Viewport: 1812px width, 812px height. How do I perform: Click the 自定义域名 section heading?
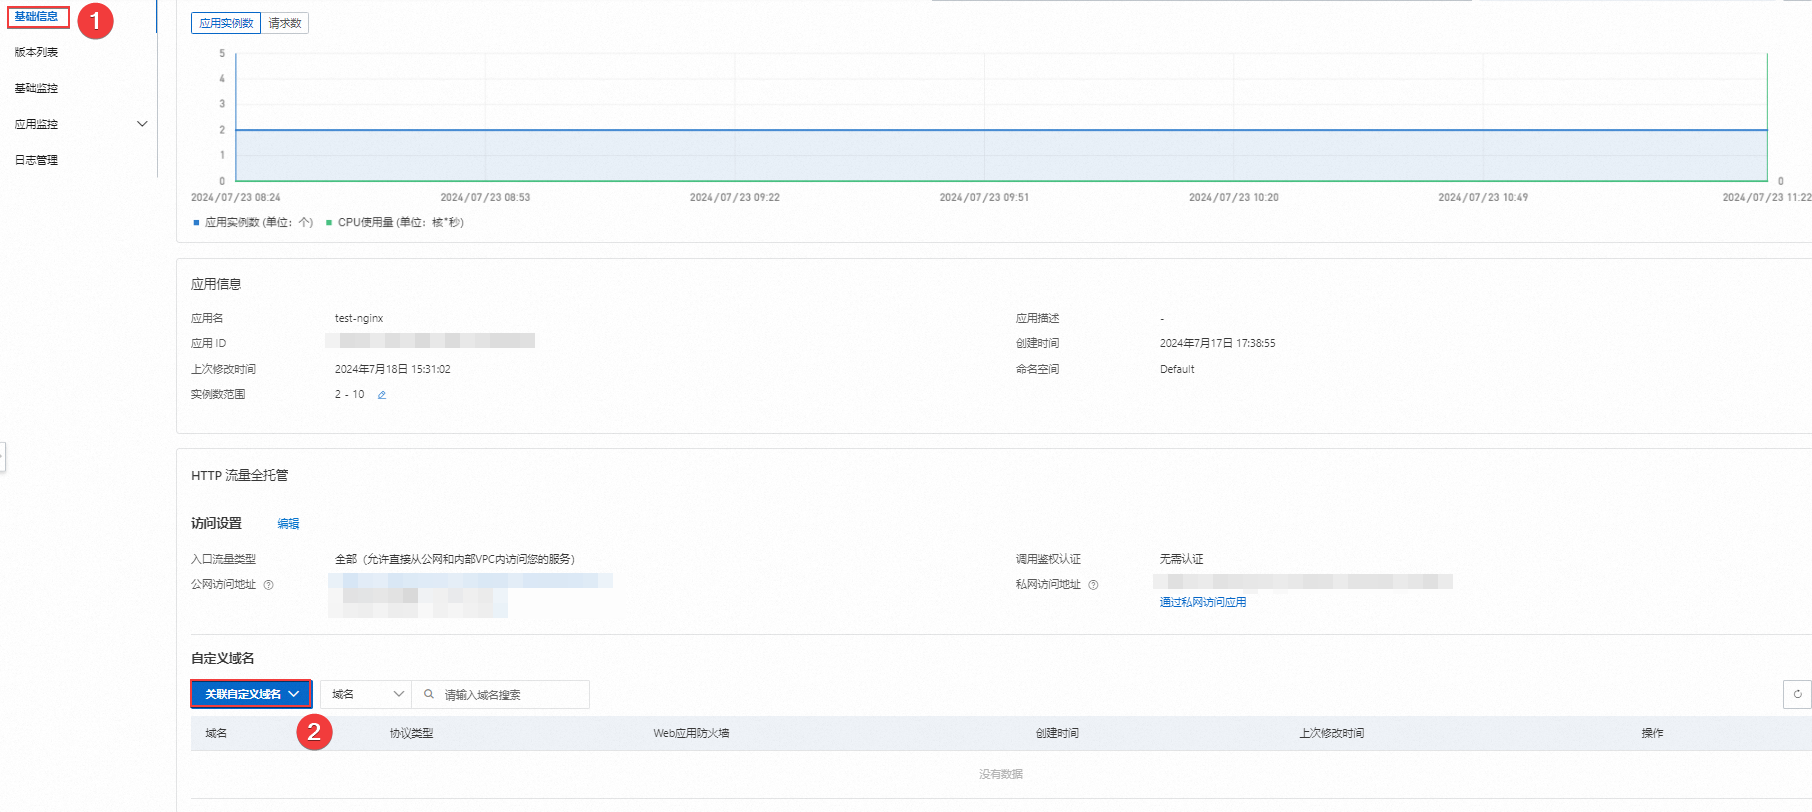pos(223,658)
